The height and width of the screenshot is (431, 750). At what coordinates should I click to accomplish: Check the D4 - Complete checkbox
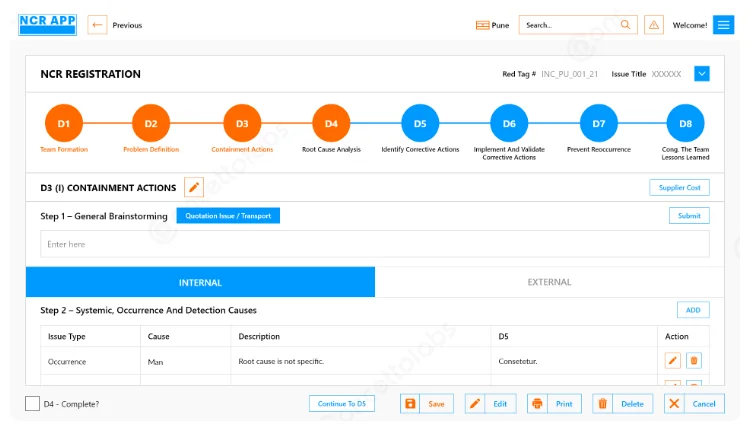tap(33, 404)
